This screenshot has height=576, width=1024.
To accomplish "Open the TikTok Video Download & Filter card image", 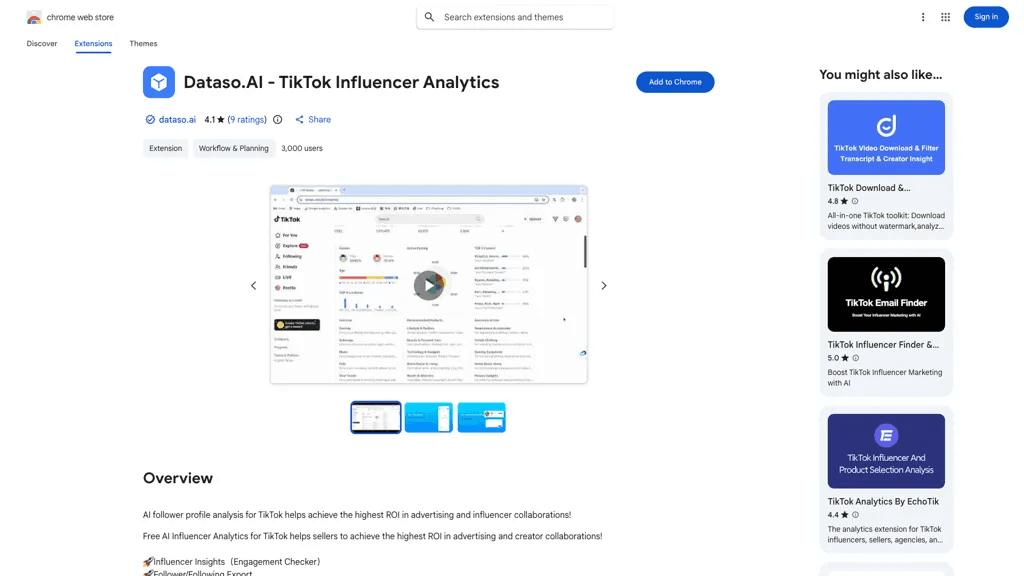I will [x=886, y=137].
